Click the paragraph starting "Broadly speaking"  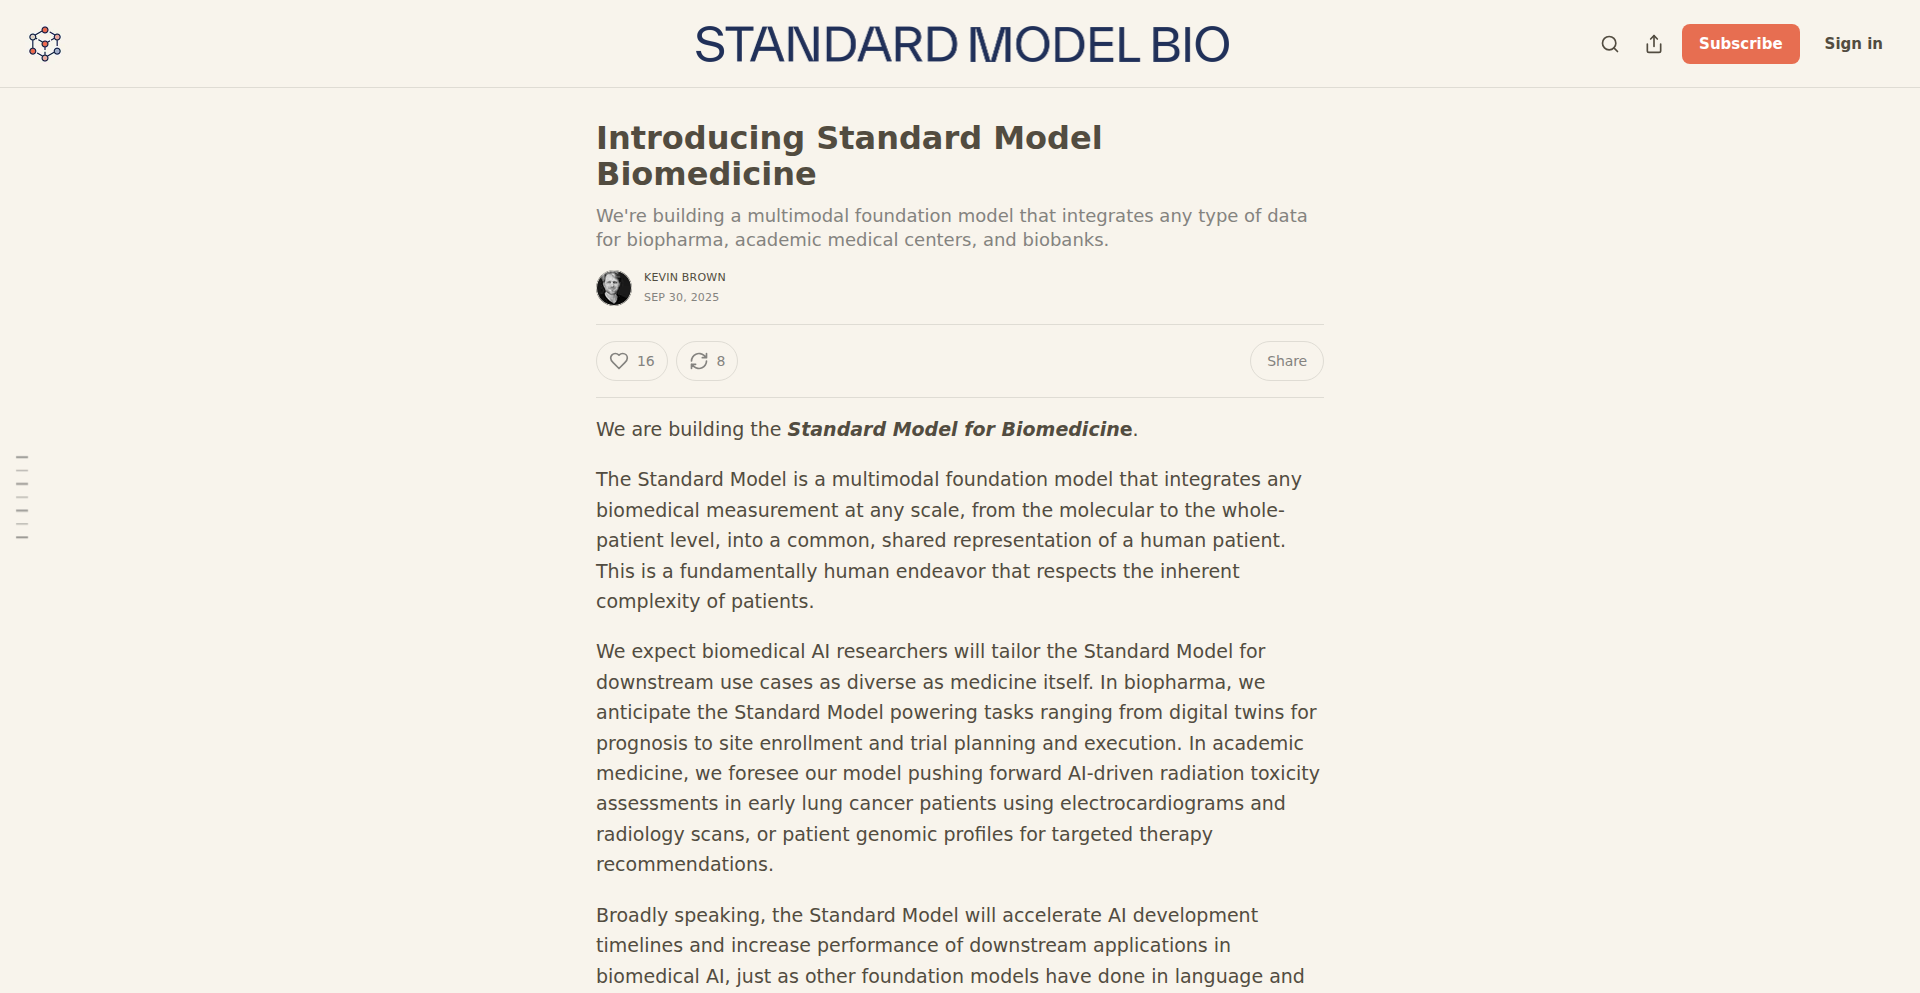point(949,945)
